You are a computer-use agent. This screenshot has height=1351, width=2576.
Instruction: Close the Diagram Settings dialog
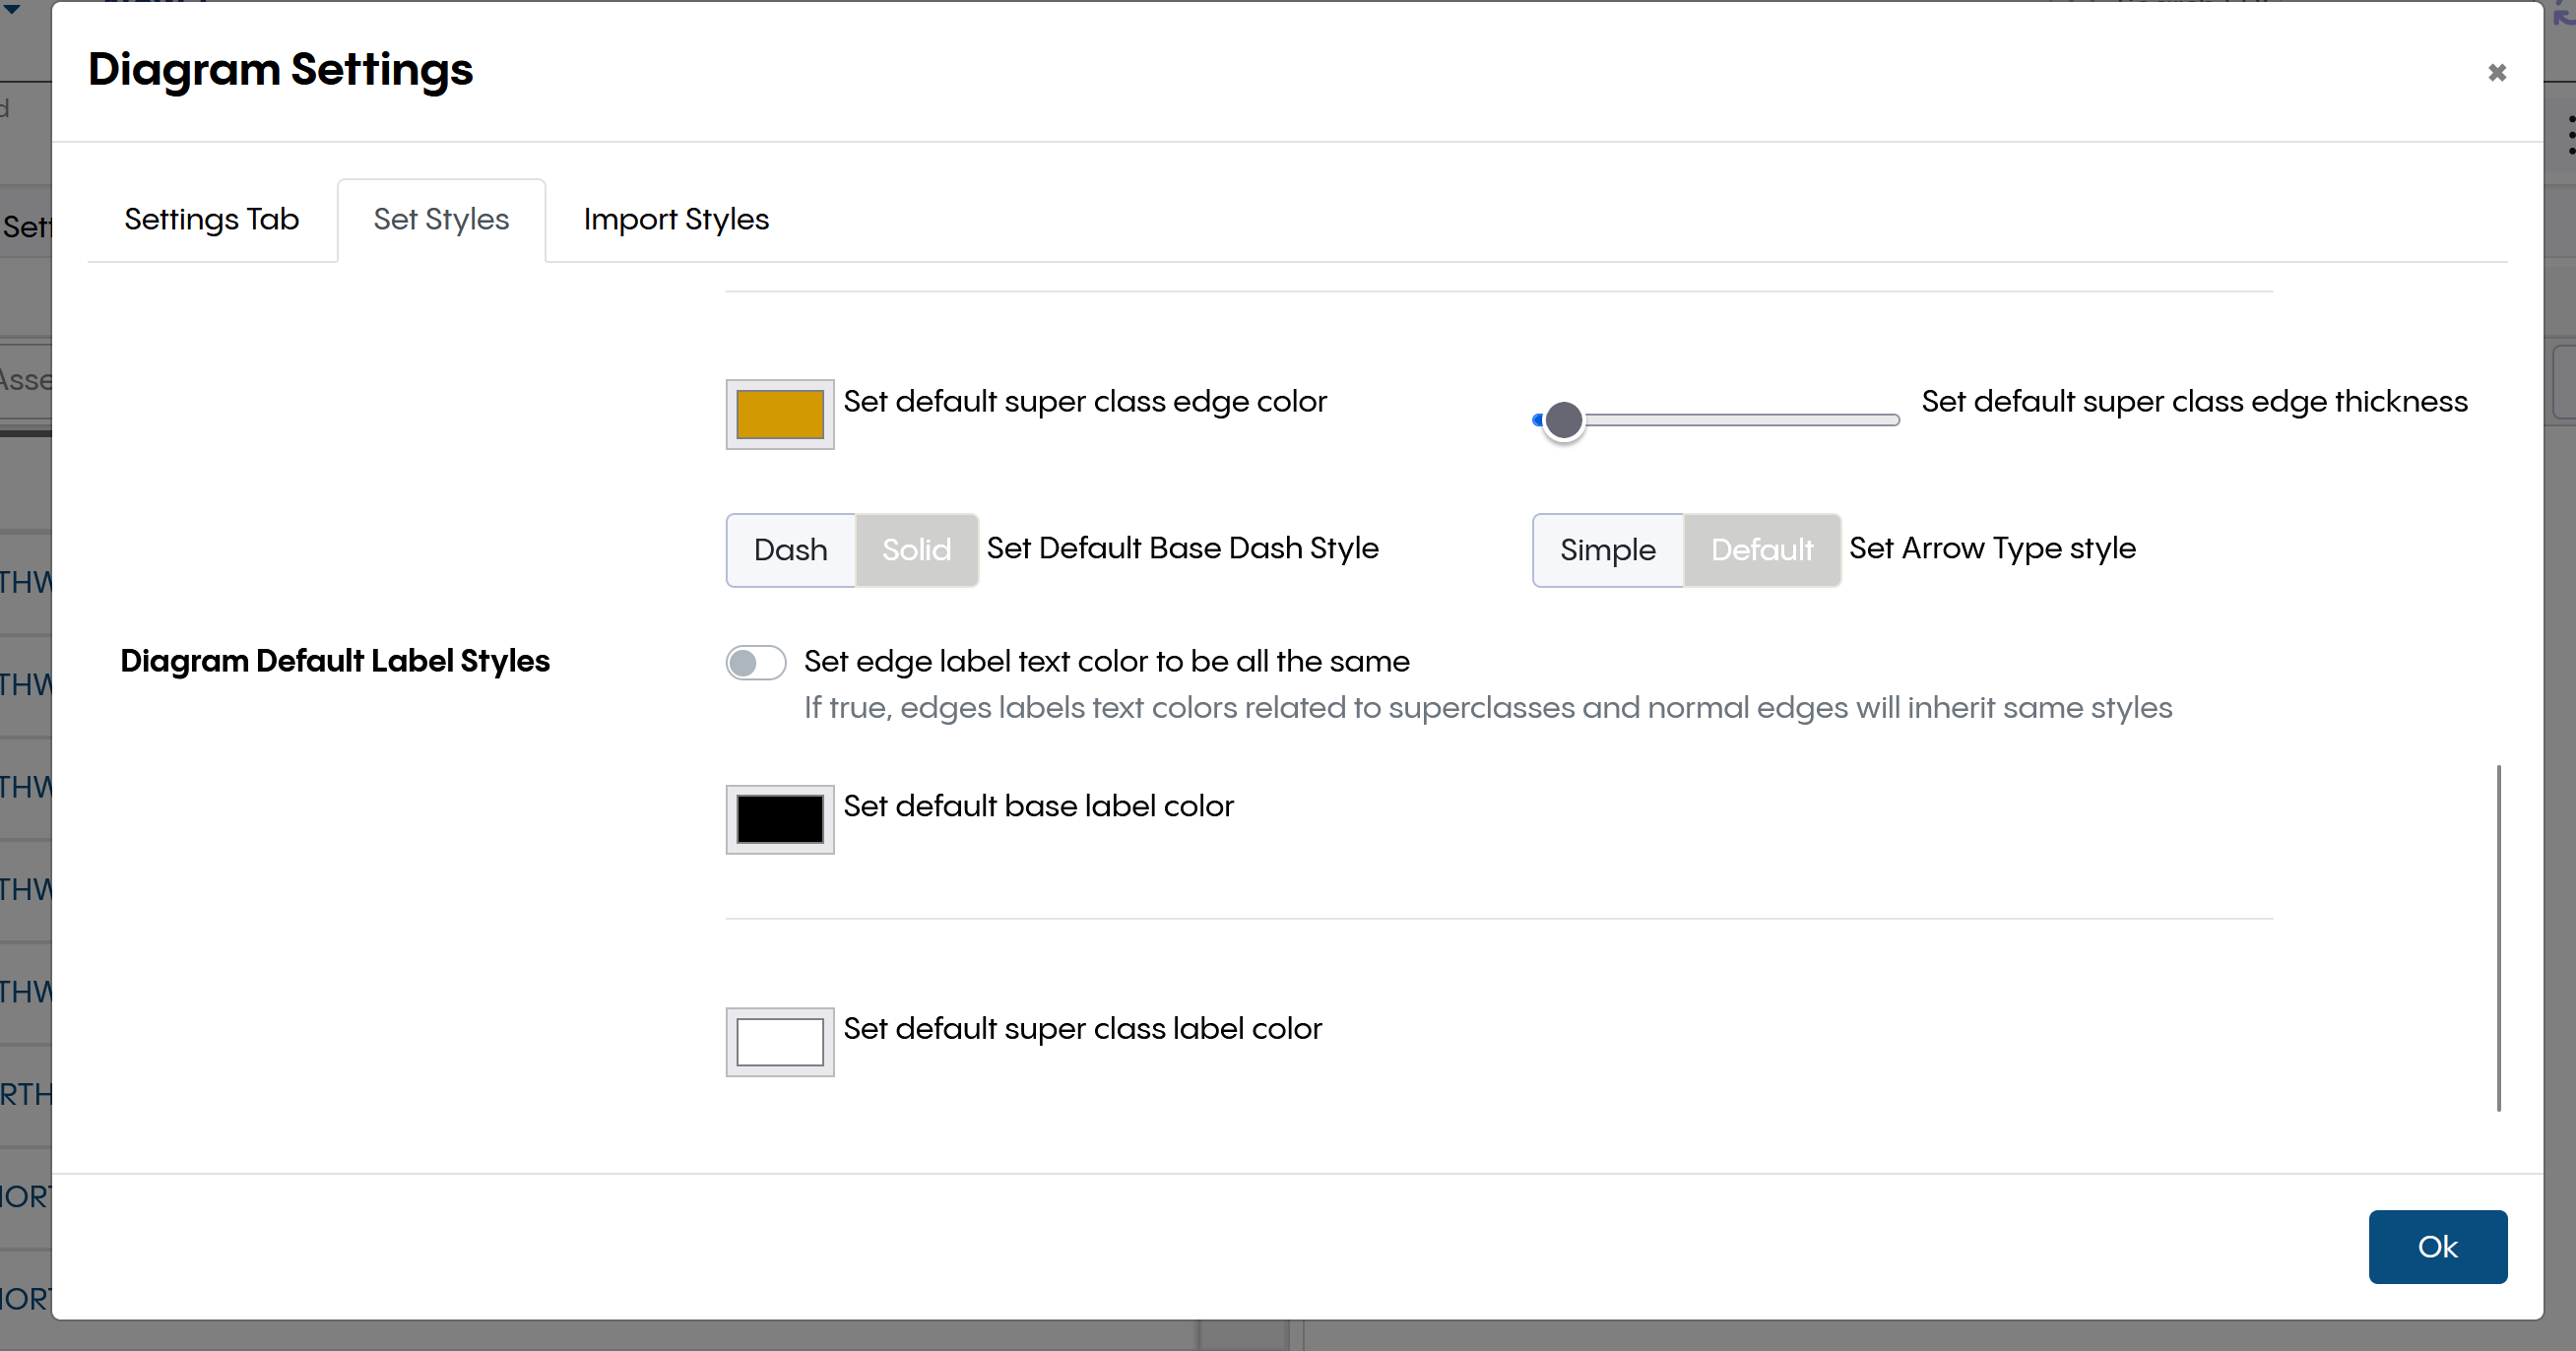click(2496, 73)
